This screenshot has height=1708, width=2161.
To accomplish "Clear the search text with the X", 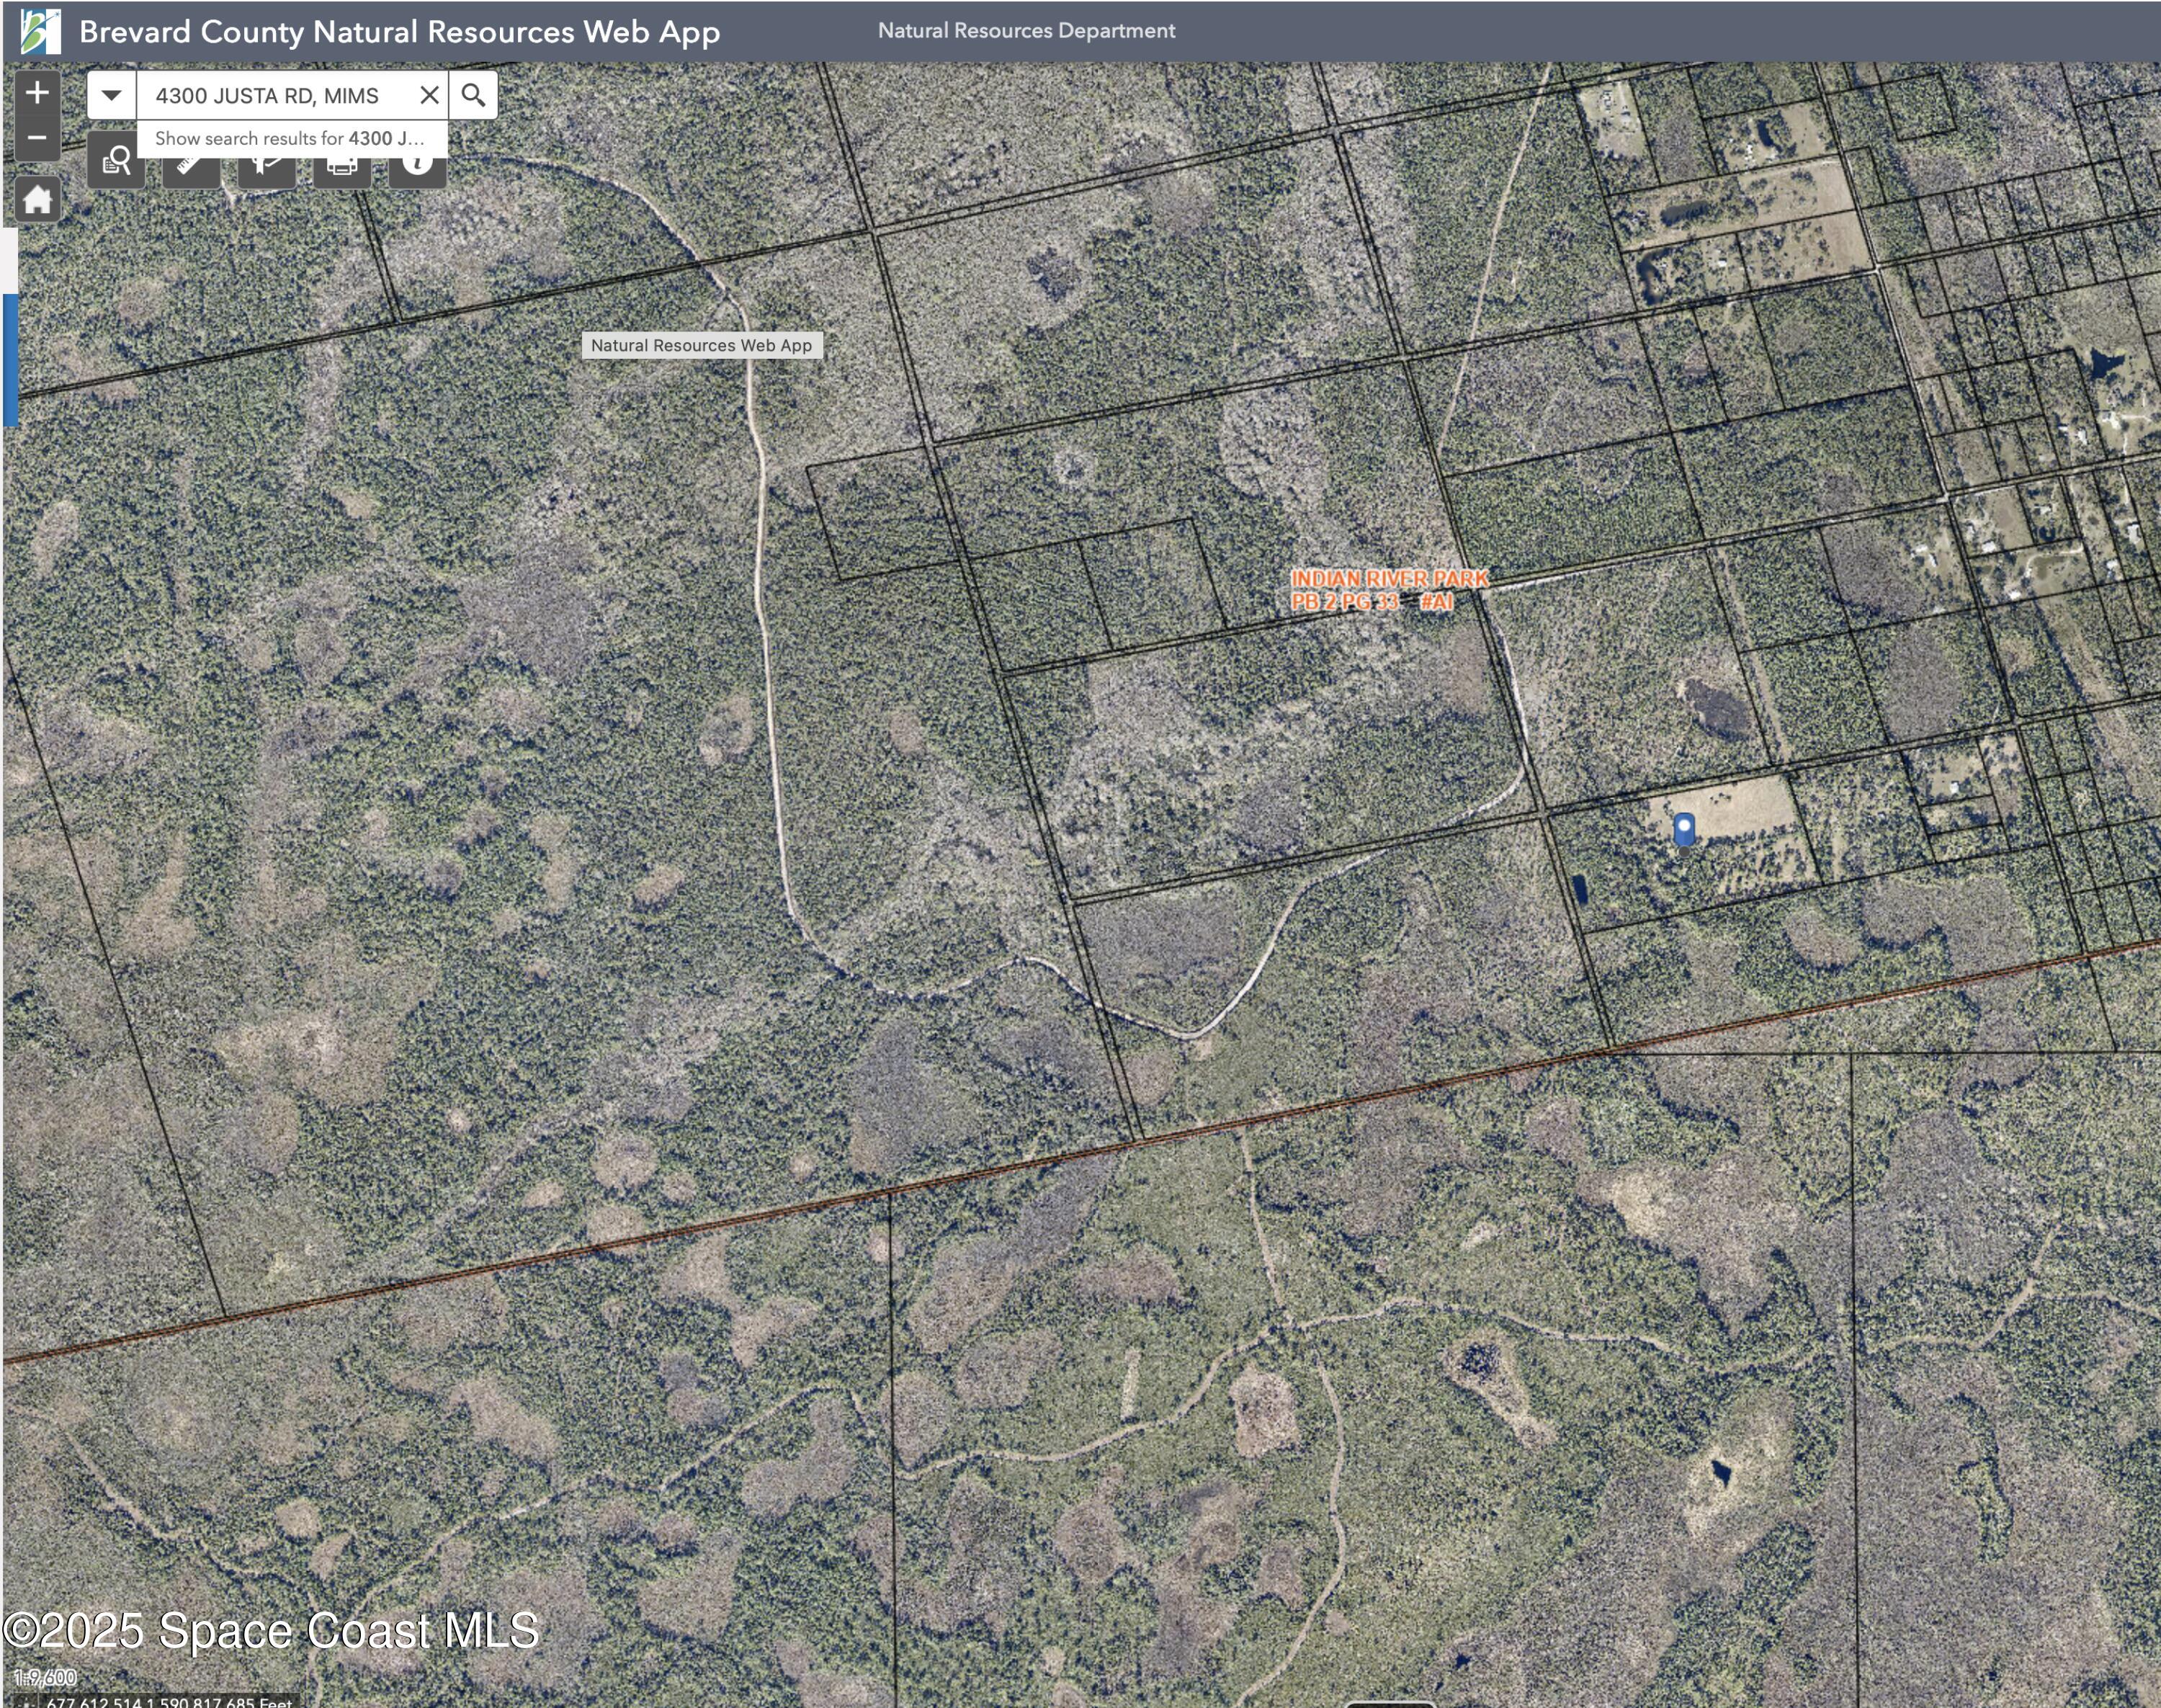I will click(x=430, y=95).
